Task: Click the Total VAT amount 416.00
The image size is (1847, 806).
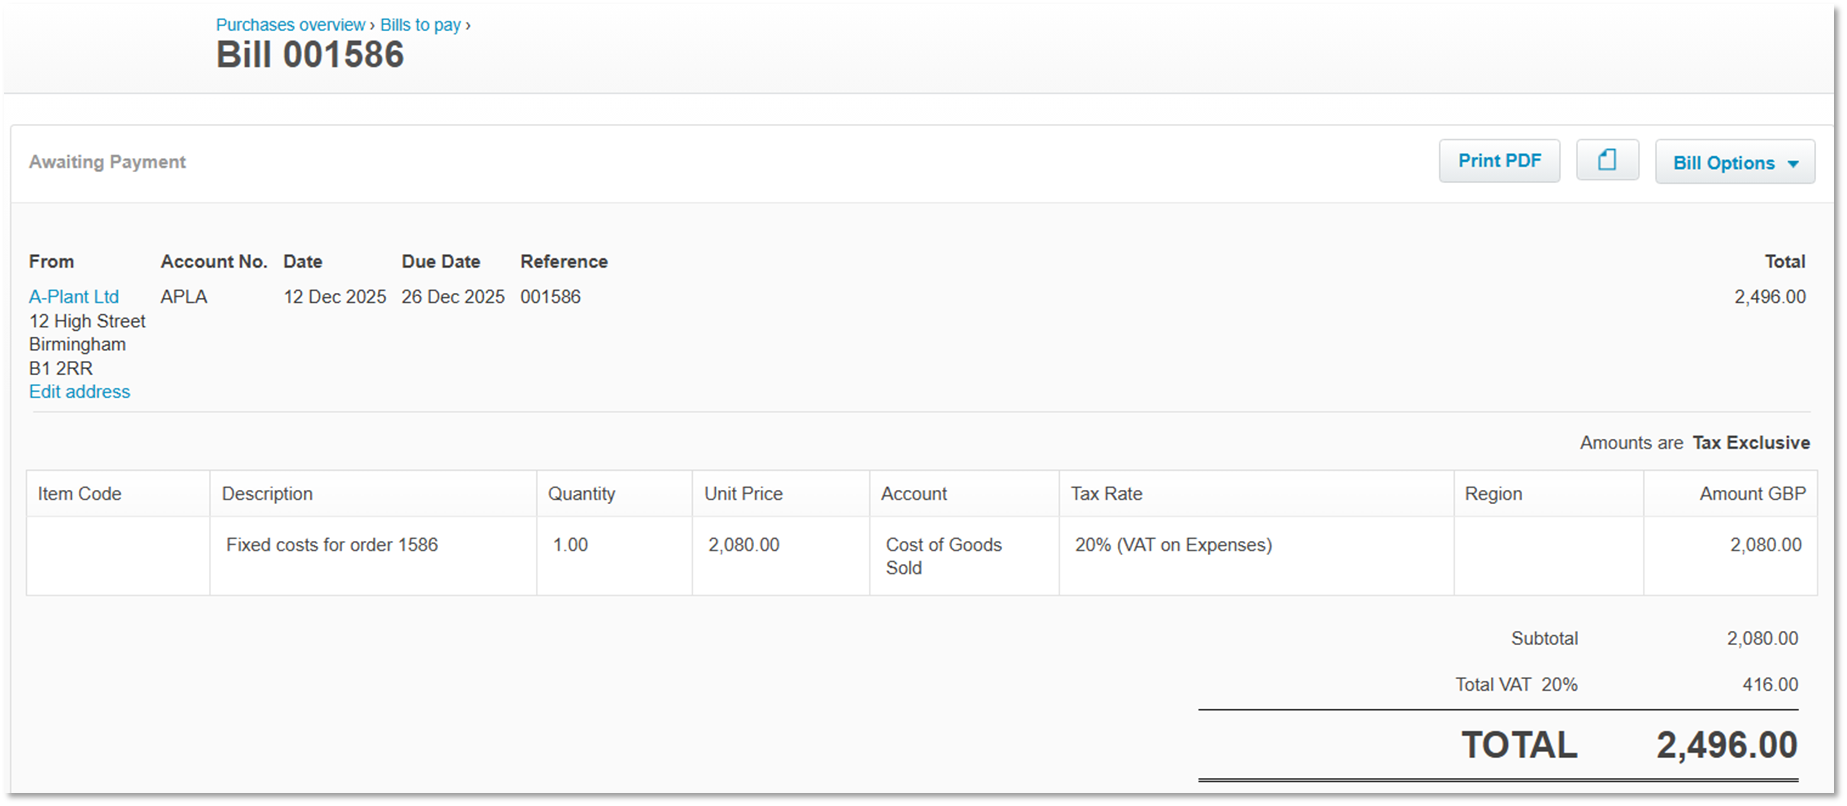Action: pyautogui.click(x=1769, y=685)
